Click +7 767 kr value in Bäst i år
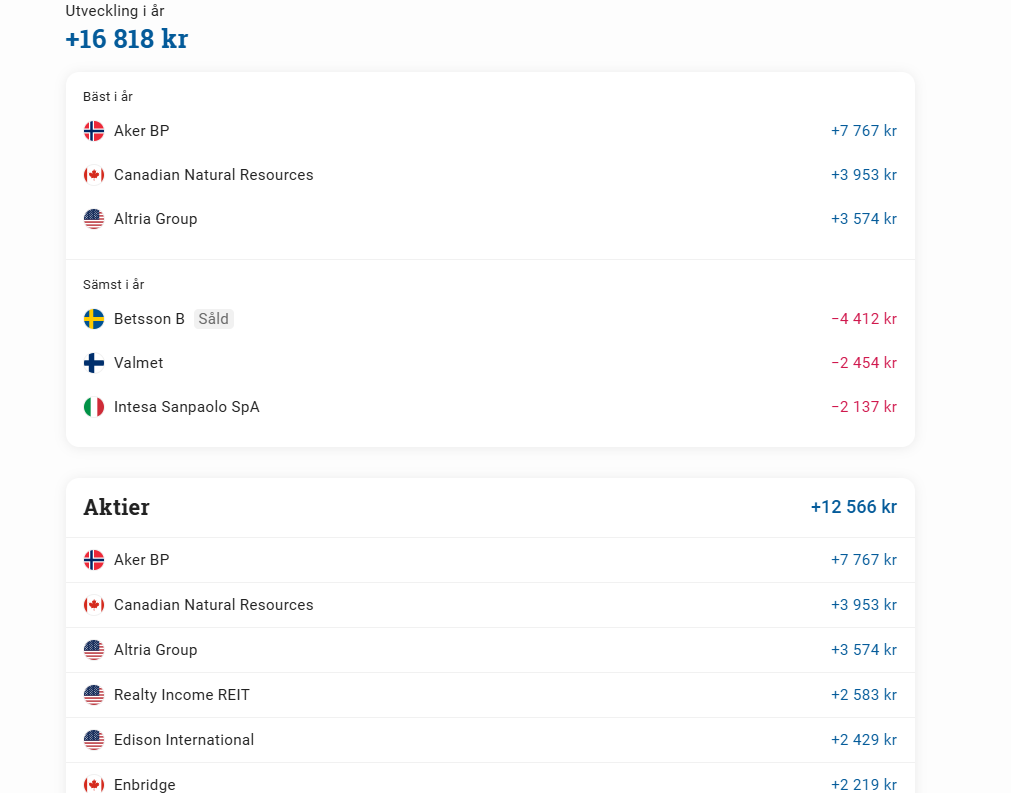 [x=864, y=131]
